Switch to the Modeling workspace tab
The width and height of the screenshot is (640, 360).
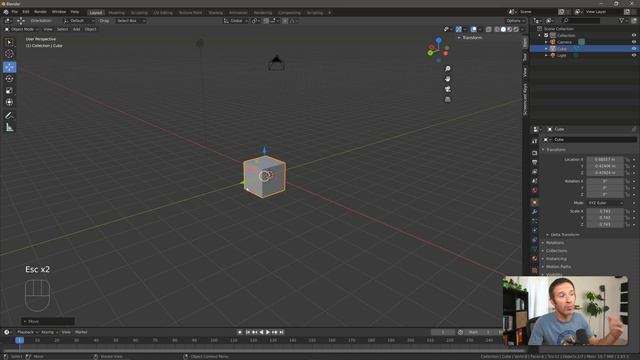click(116, 13)
